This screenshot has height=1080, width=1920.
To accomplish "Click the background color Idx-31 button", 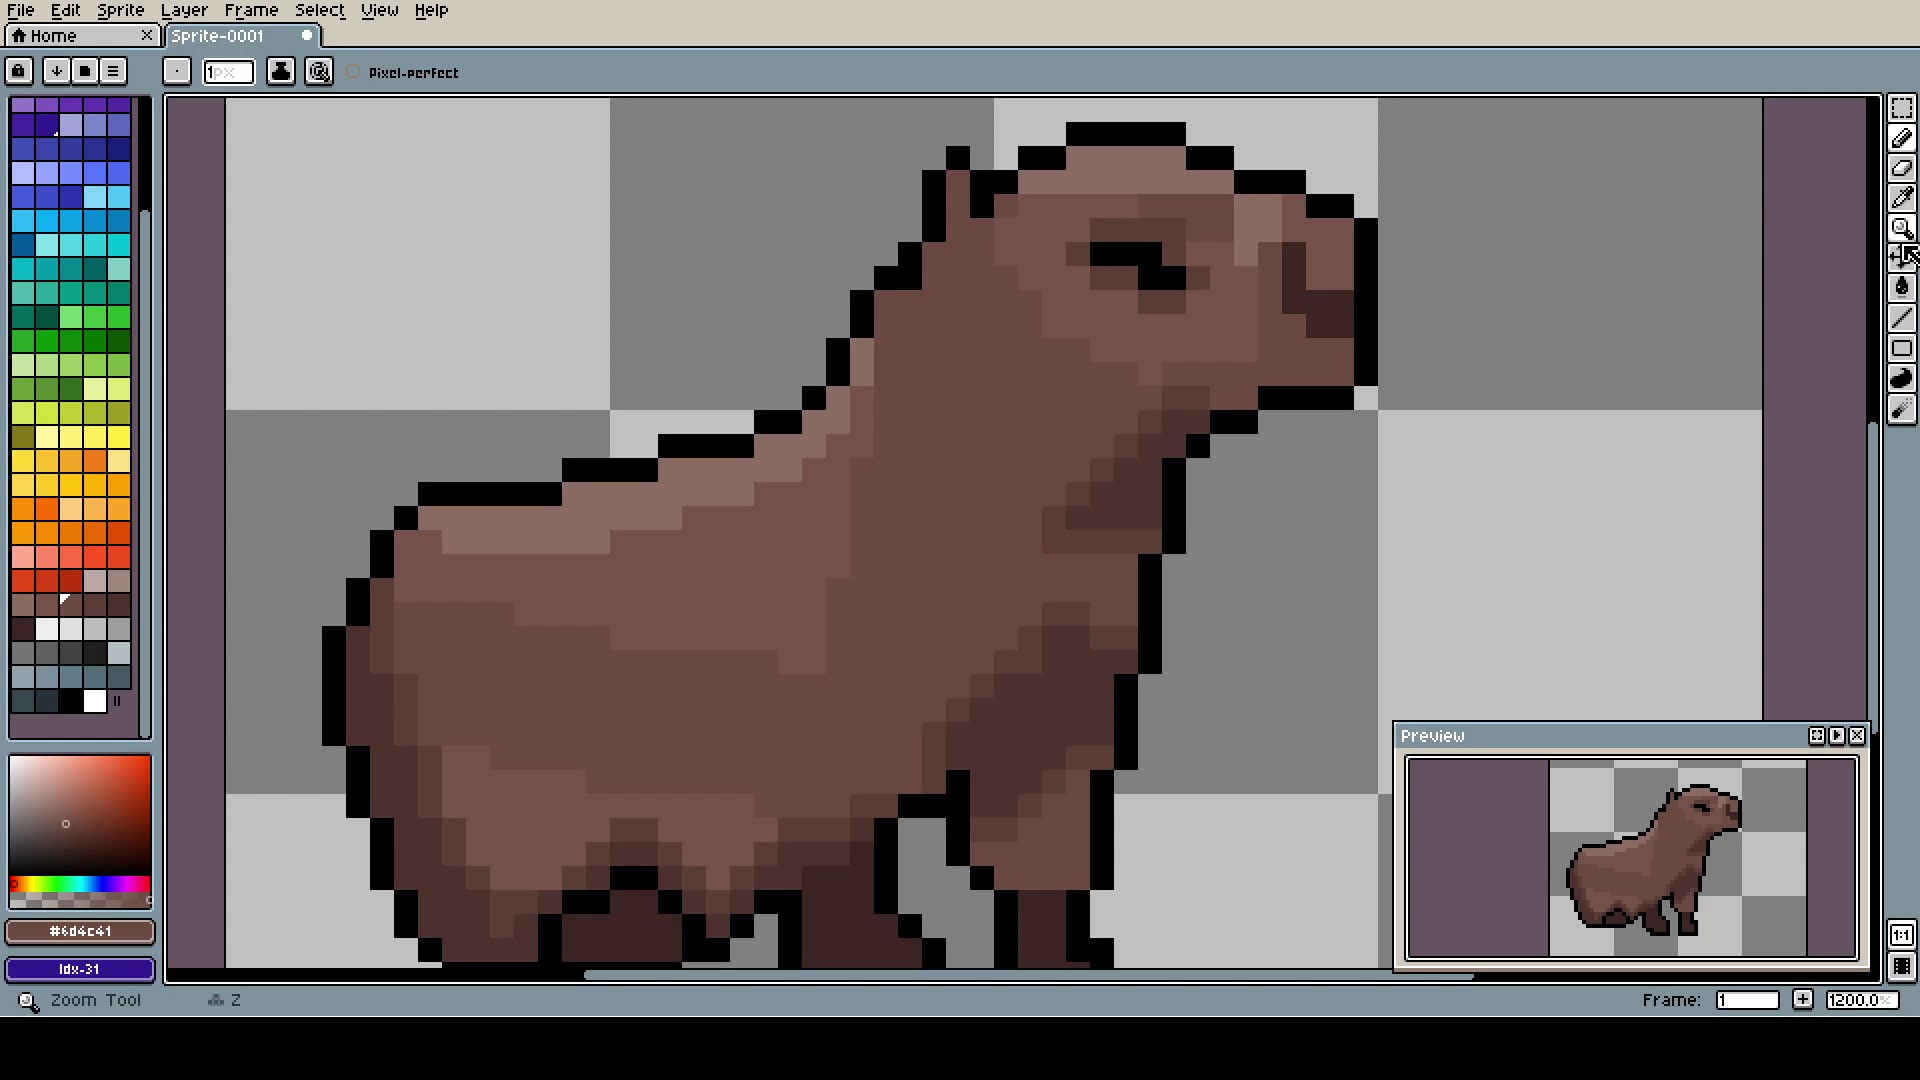I will (80, 969).
